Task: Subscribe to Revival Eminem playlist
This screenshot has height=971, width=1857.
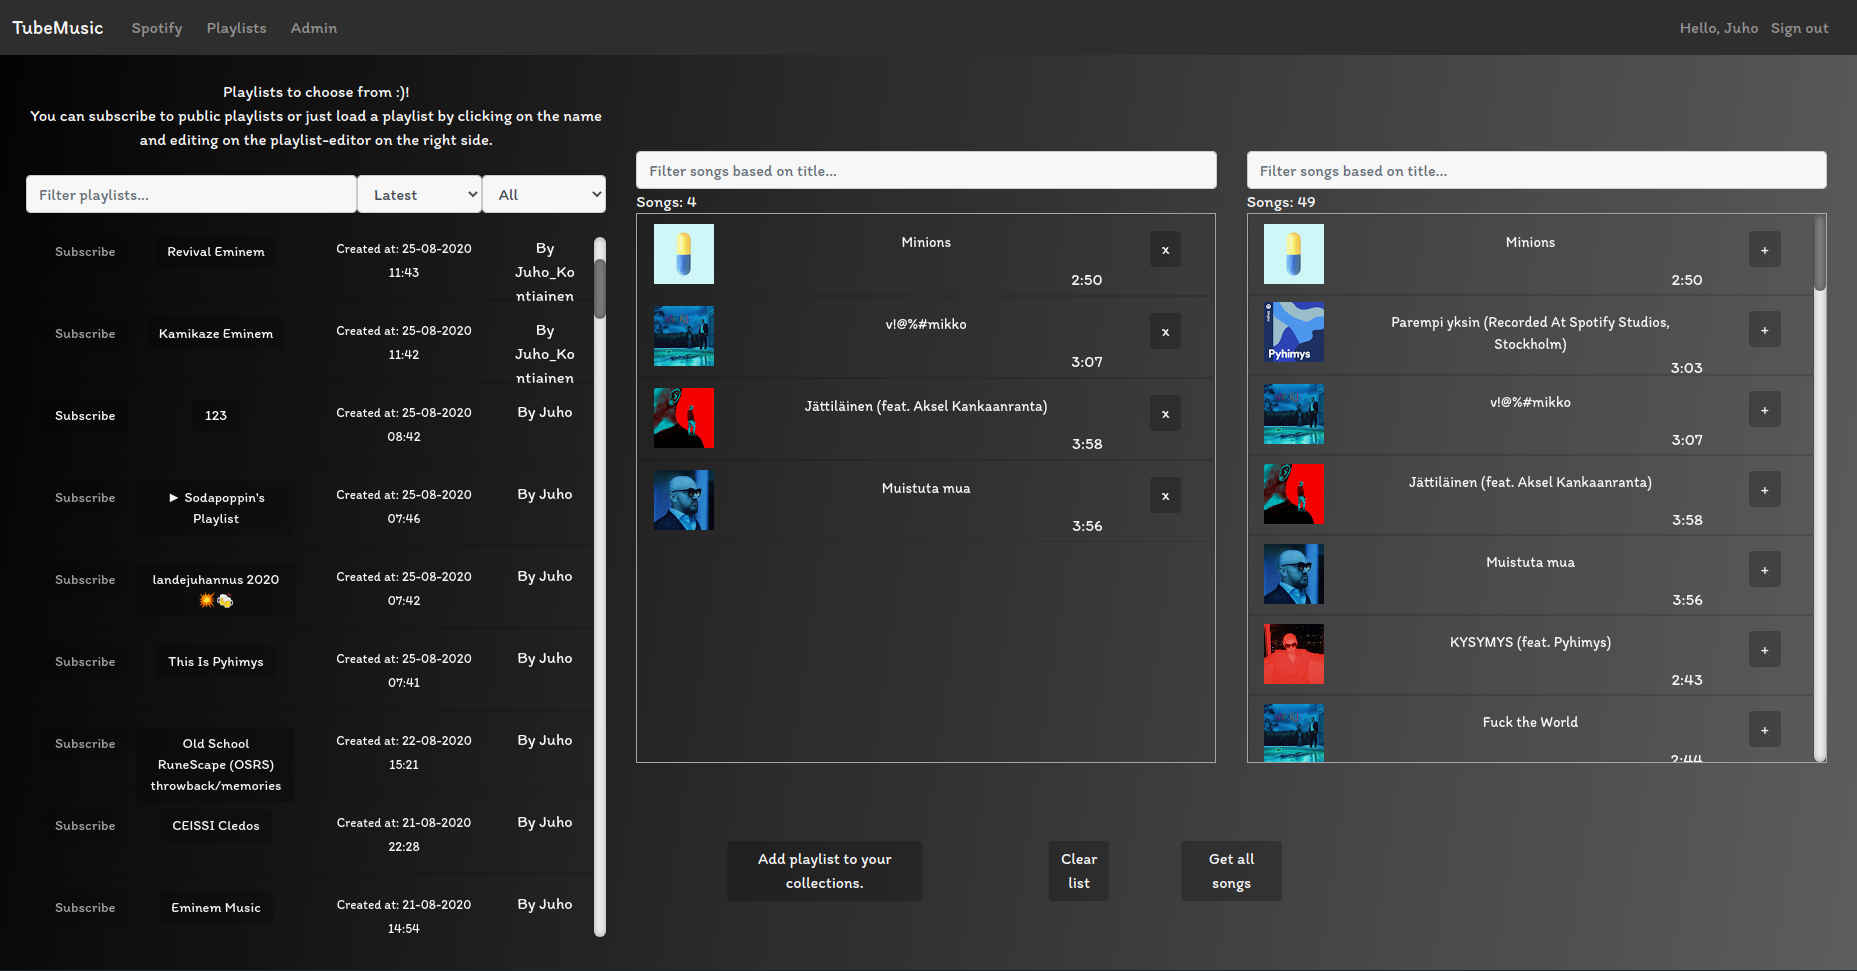Action: [85, 252]
